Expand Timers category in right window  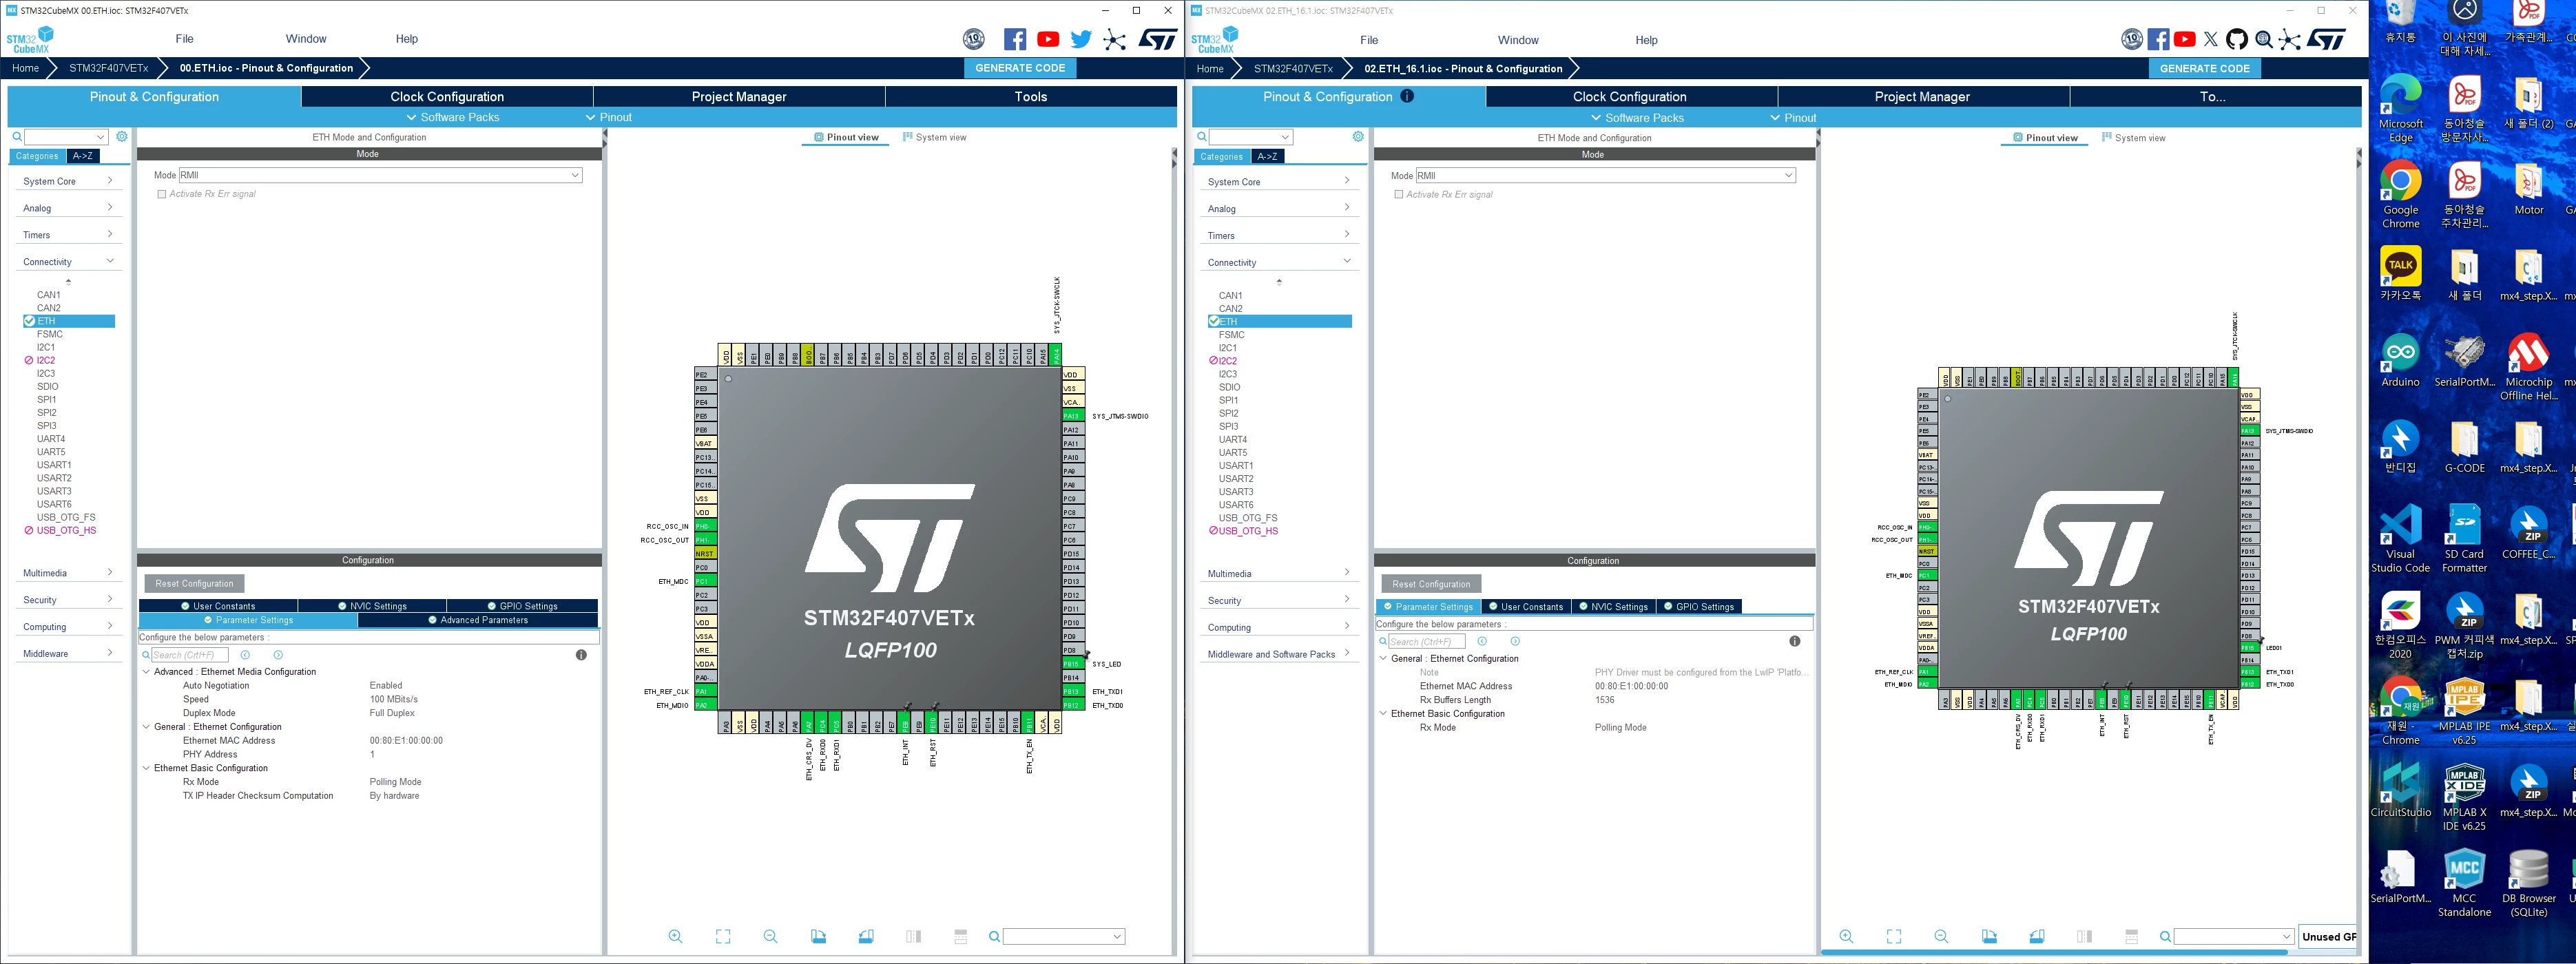[x=1279, y=235]
